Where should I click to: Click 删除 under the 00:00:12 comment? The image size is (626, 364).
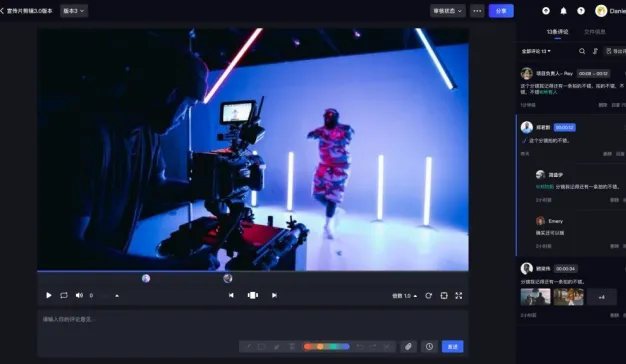click(x=607, y=154)
